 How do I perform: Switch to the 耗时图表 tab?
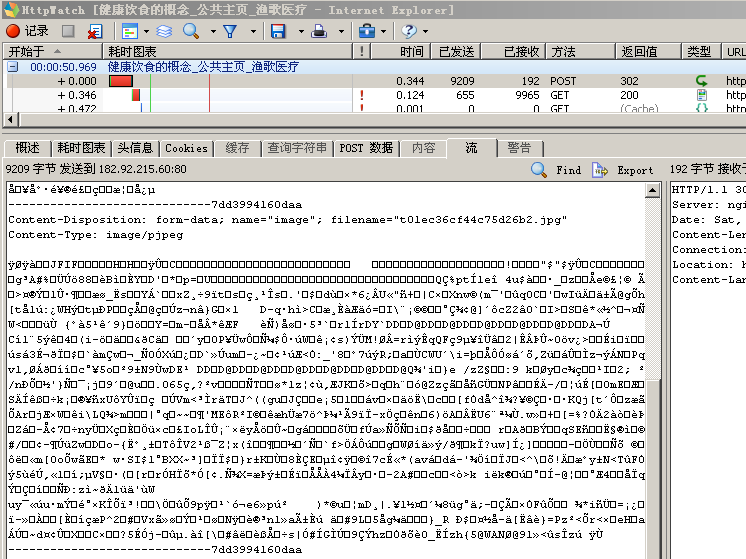pyautogui.click(x=81, y=148)
